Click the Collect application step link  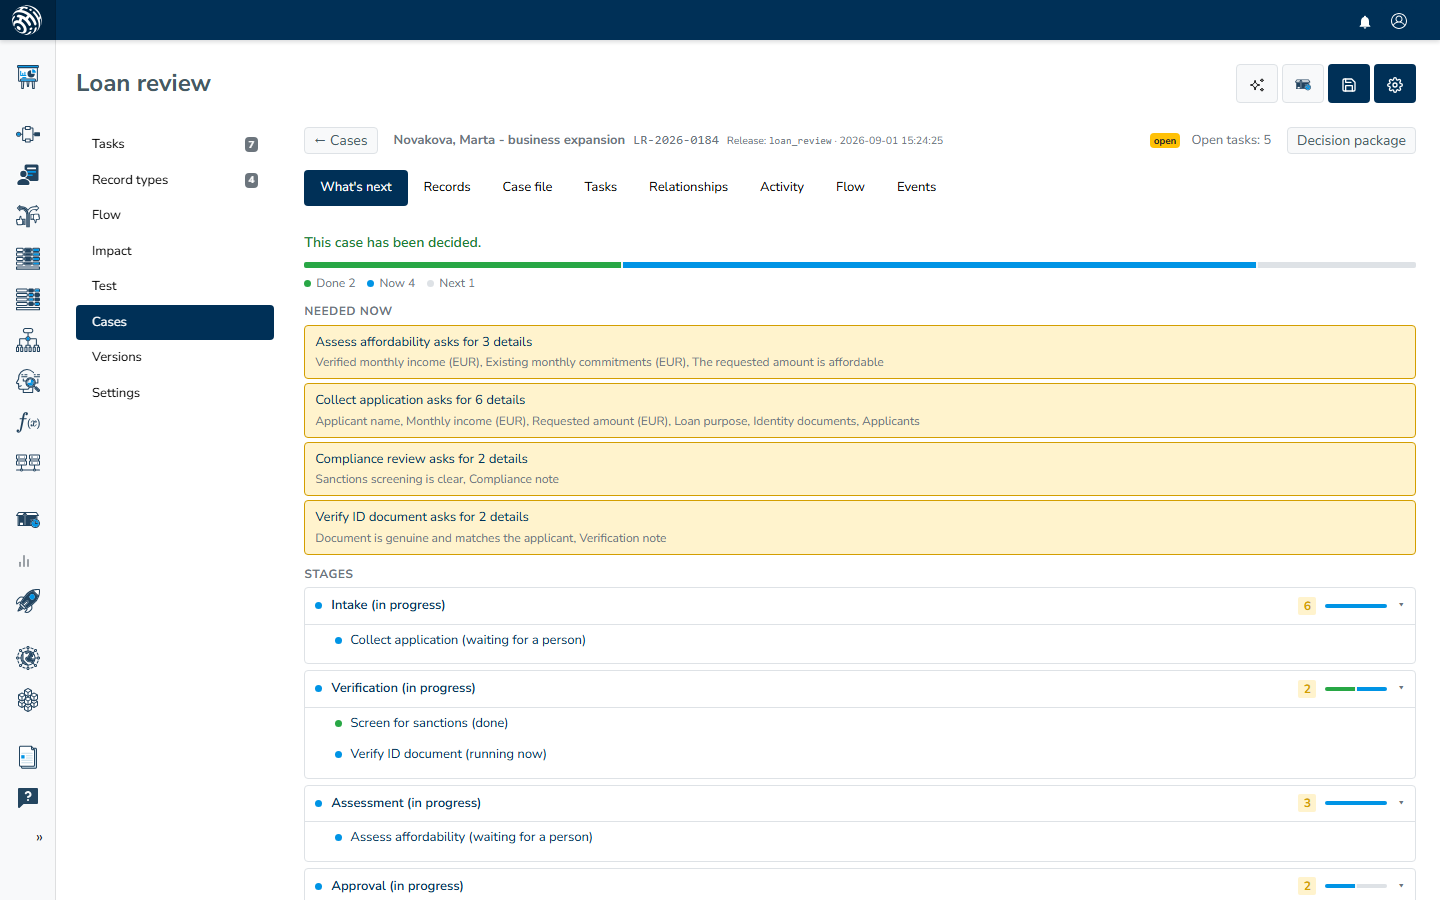coord(468,640)
